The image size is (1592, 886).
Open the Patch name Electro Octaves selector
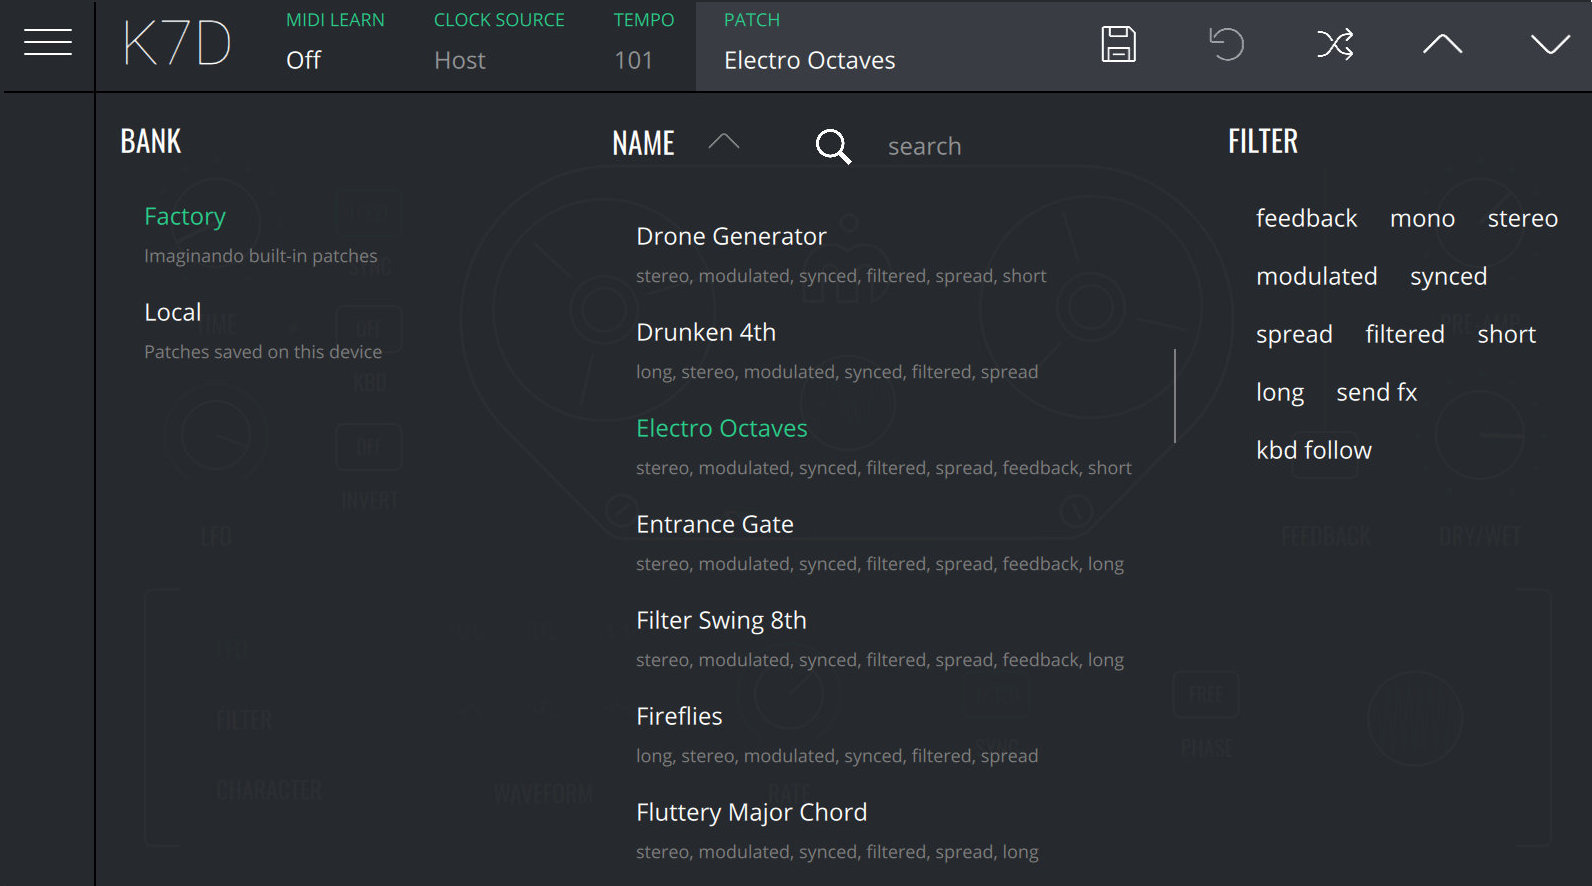[x=809, y=61]
